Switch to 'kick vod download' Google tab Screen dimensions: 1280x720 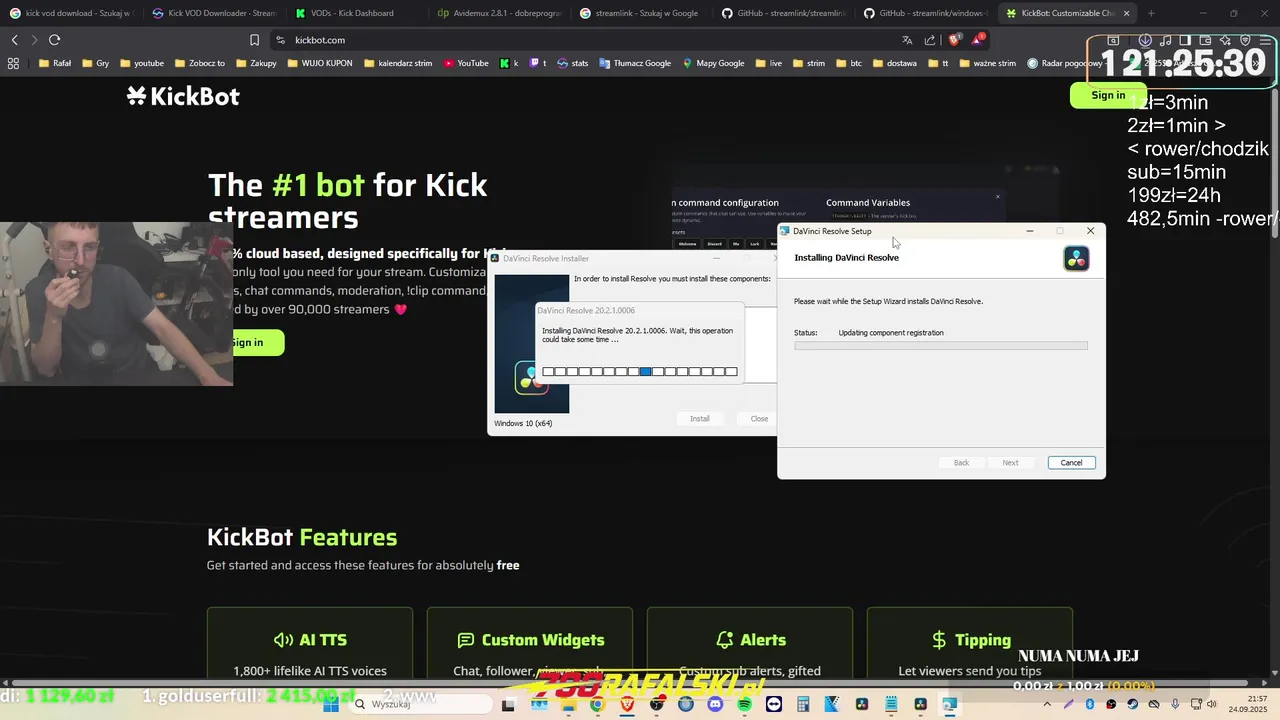click(x=70, y=13)
